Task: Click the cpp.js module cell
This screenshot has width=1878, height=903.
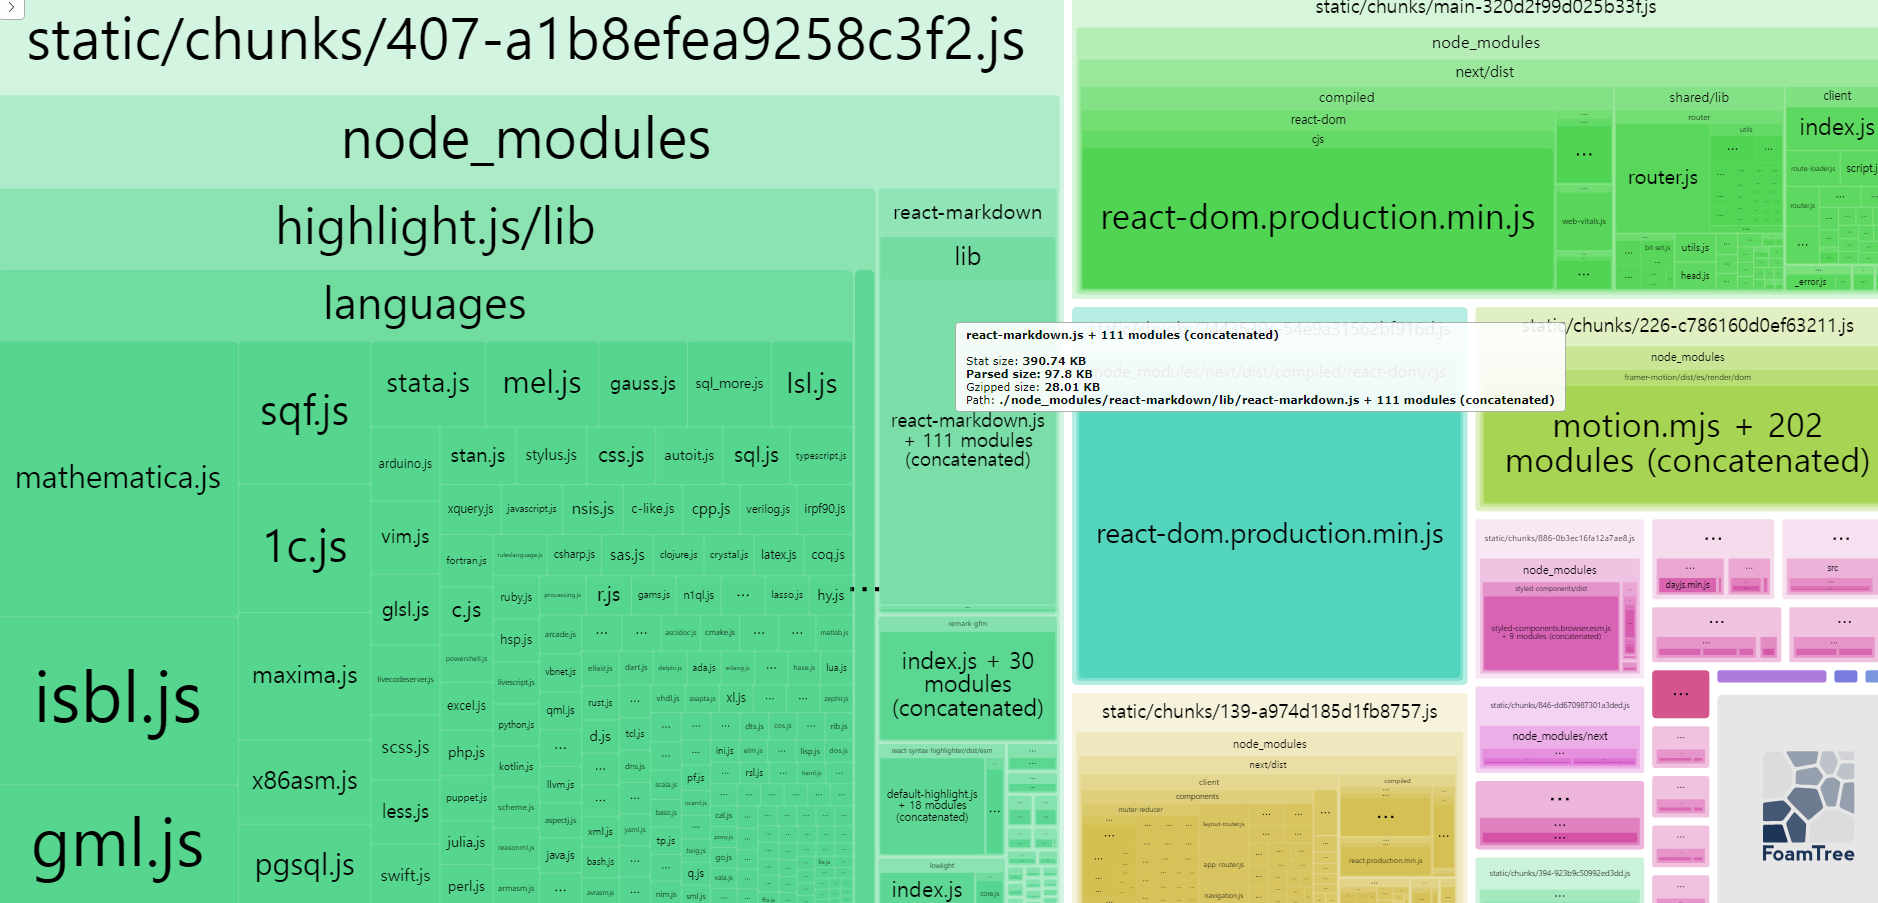Action: (711, 509)
